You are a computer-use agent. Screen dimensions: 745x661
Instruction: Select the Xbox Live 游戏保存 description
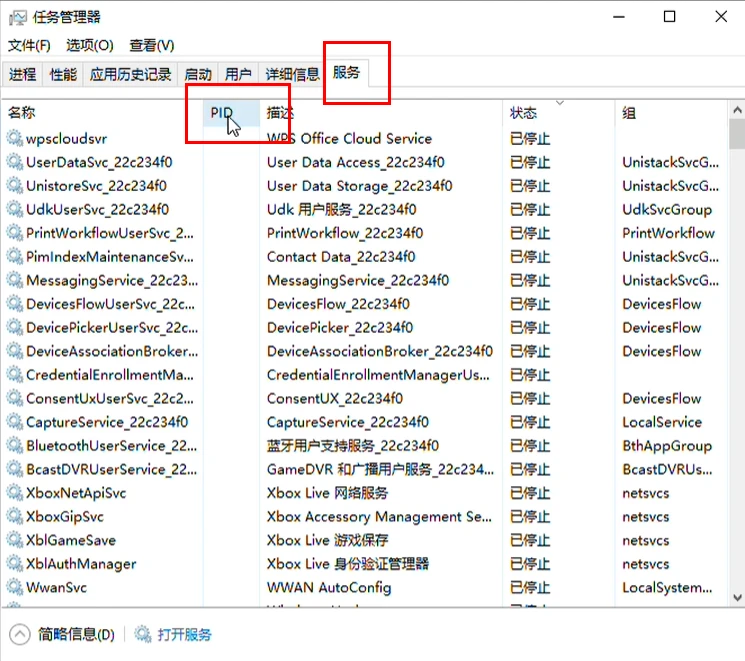327,540
